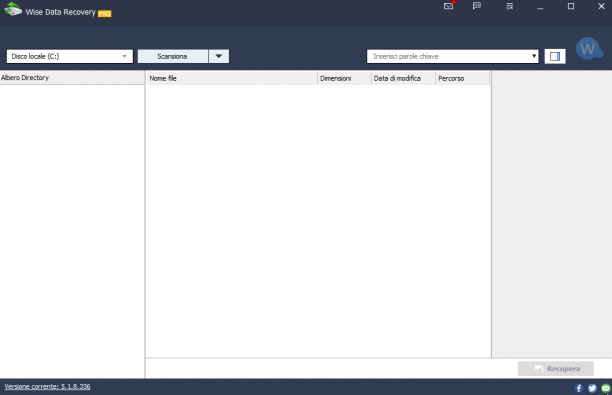This screenshot has height=395, width=612.
Task: Expand the keyword search dropdown arrow
Action: tap(534, 57)
